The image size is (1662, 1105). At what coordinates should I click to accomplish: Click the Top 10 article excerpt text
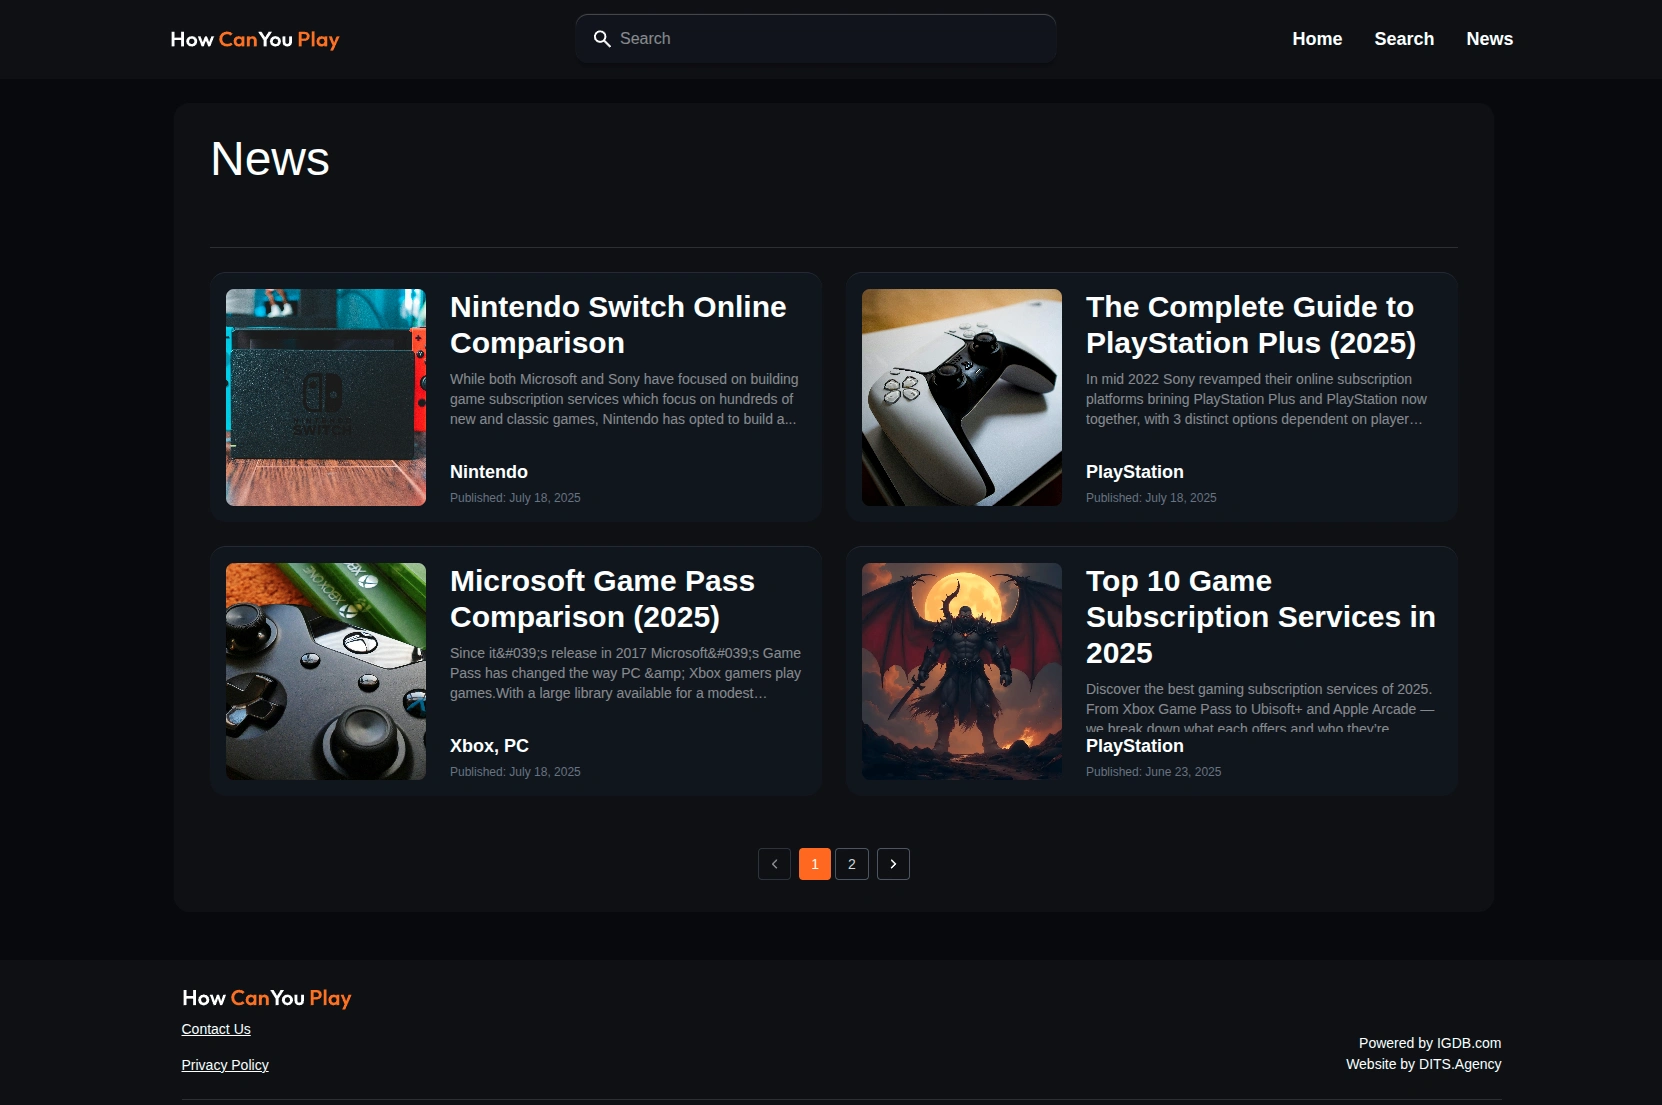click(x=1260, y=708)
